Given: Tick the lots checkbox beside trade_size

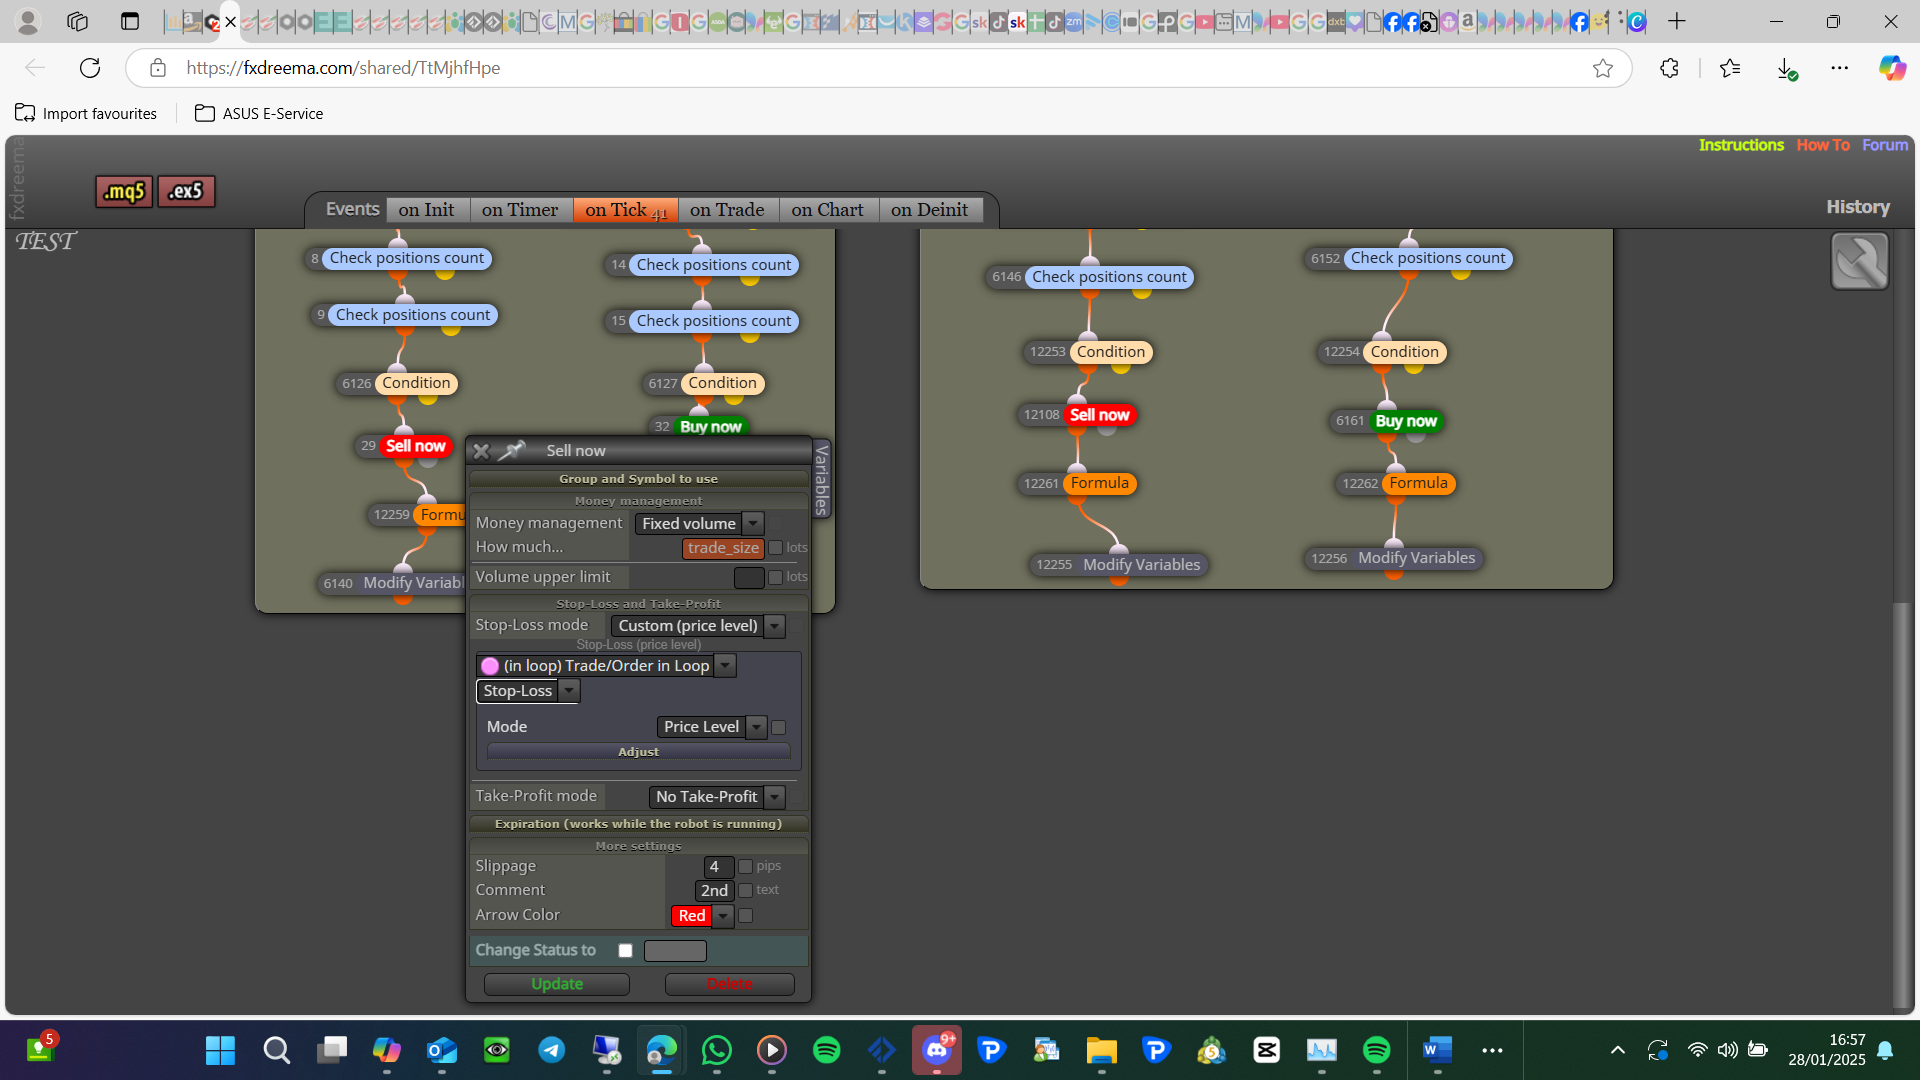Looking at the screenshot, I should point(775,548).
